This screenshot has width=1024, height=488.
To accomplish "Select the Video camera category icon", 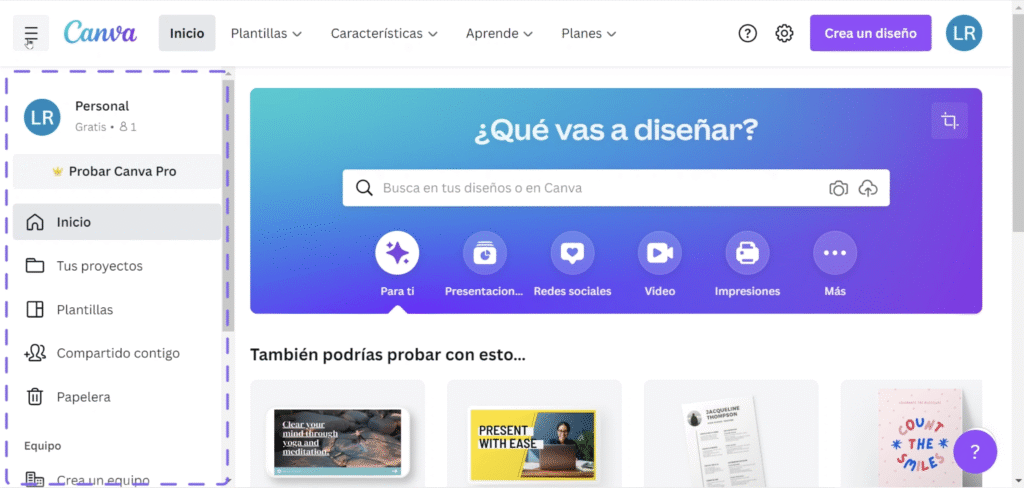I will 659,253.
